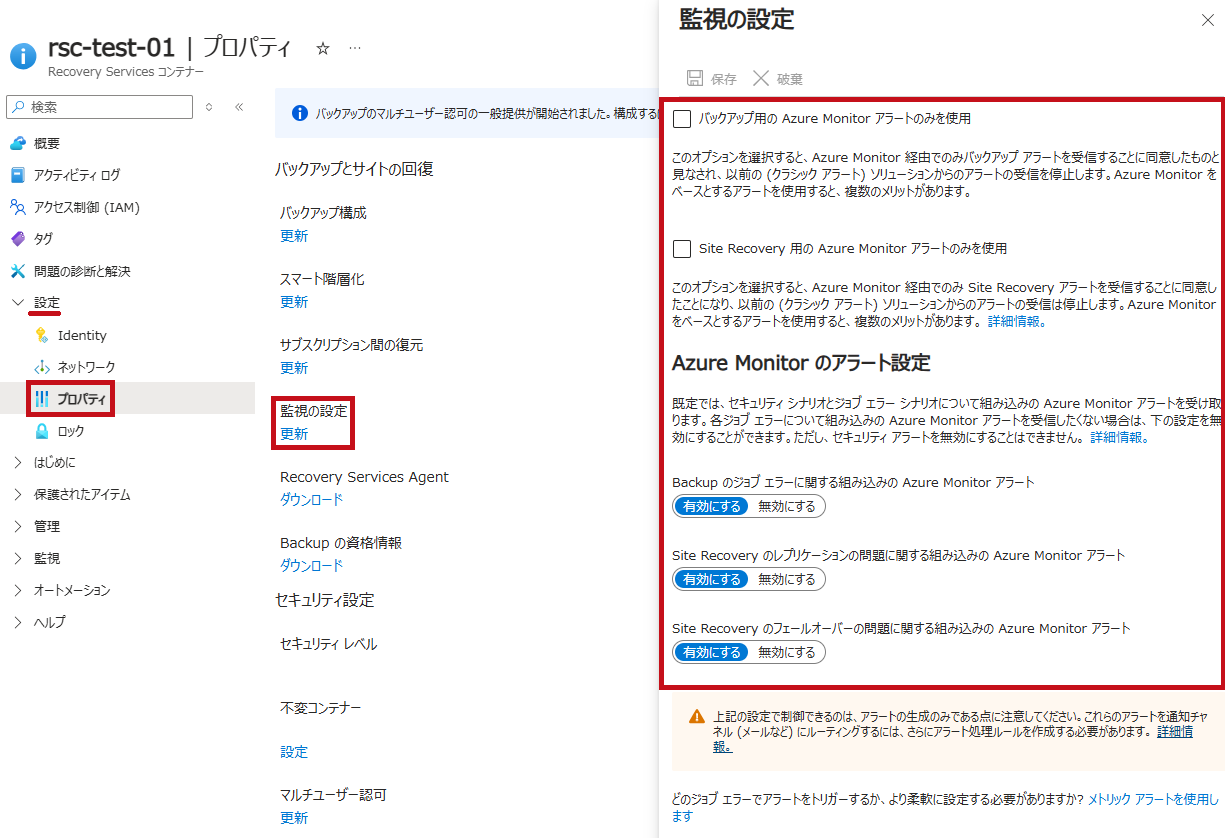Image resolution: width=1225 pixels, height=838 pixels.
Task: Click 更新 under サブスクリプション間の復元
Action: coord(294,368)
